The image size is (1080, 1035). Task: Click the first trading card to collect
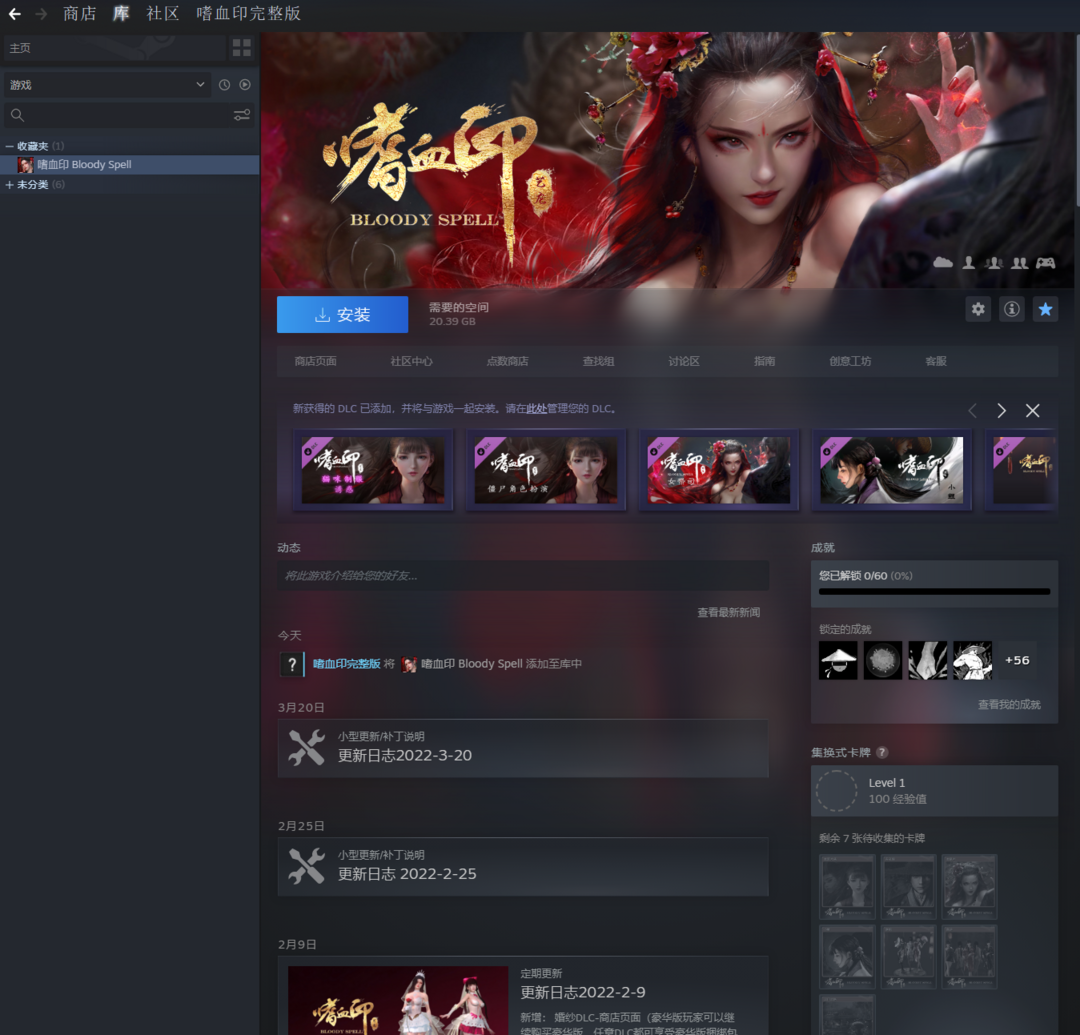coord(847,887)
